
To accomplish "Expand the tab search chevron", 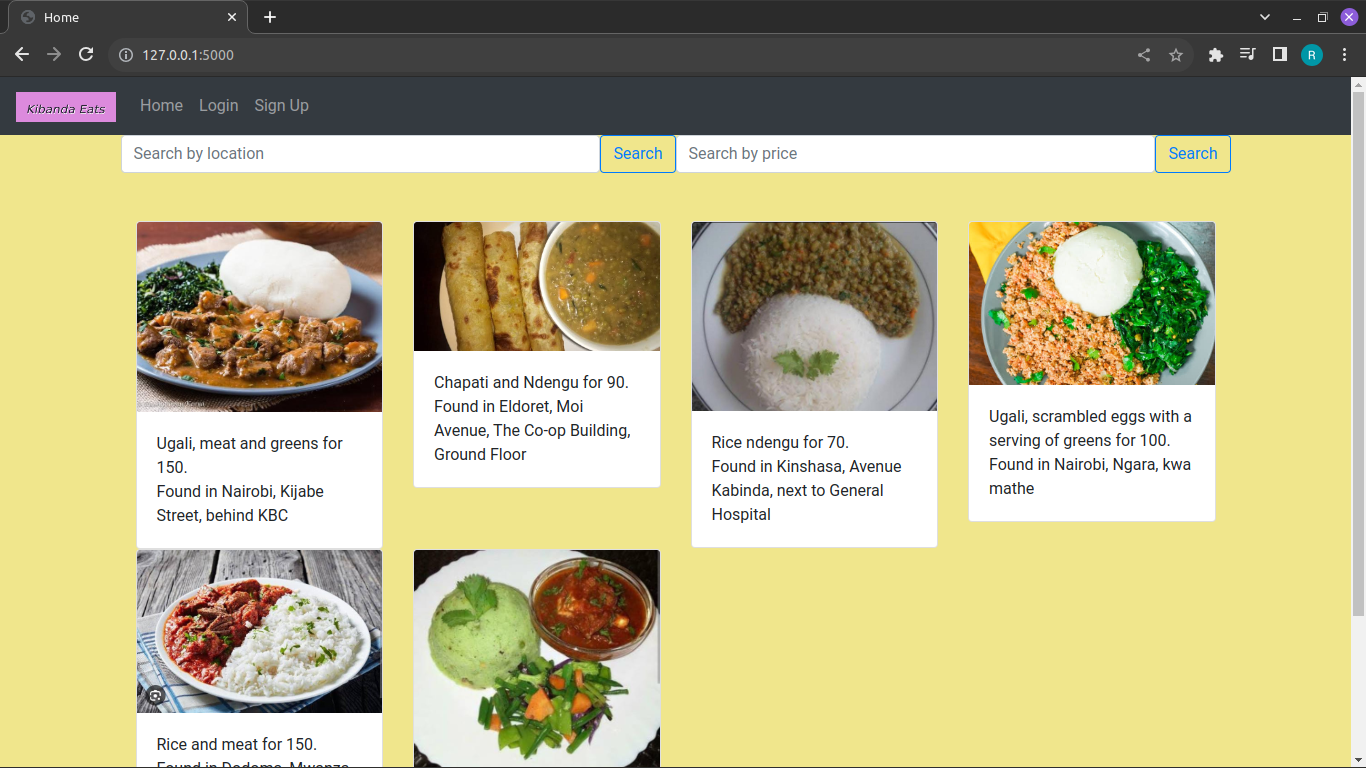I will pyautogui.click(x=1265, y=17).
